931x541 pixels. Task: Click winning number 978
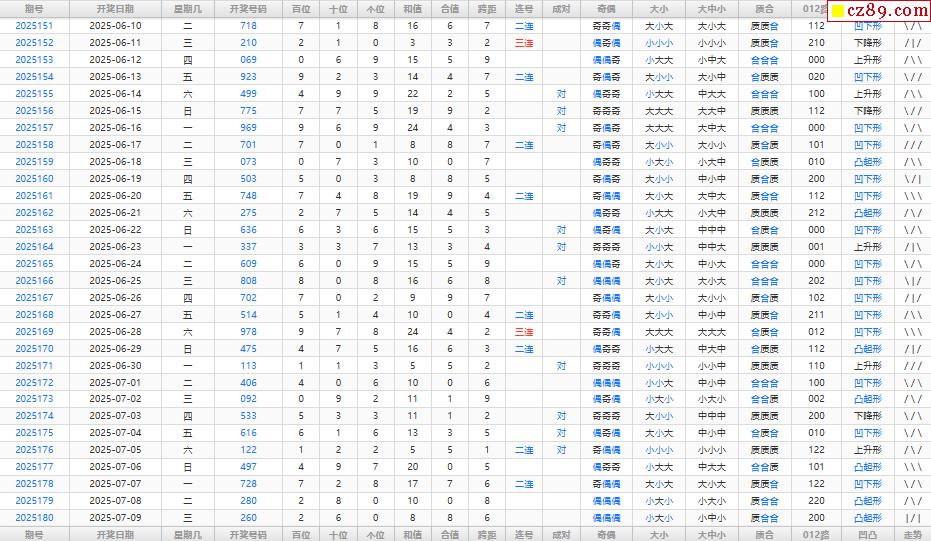[x=248, y=332]
